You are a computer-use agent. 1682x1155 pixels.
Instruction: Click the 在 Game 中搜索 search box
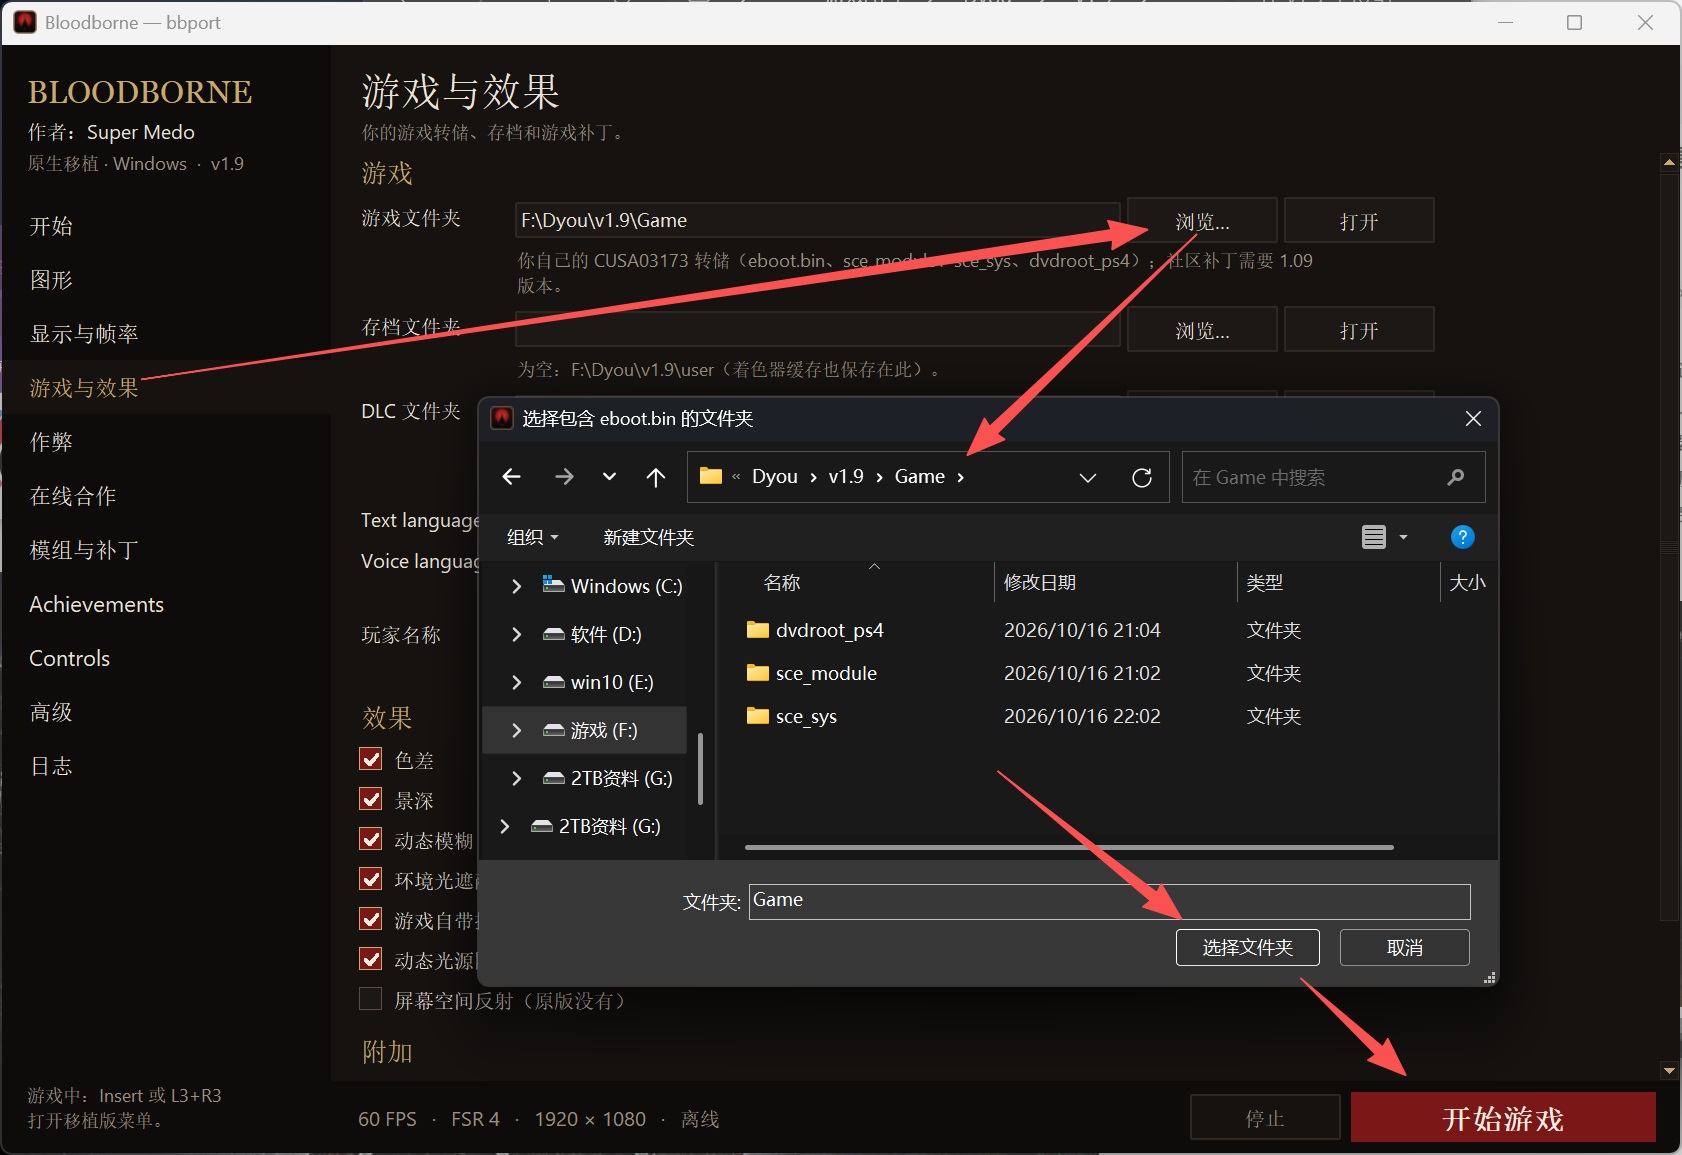[x=1333, y=477]
